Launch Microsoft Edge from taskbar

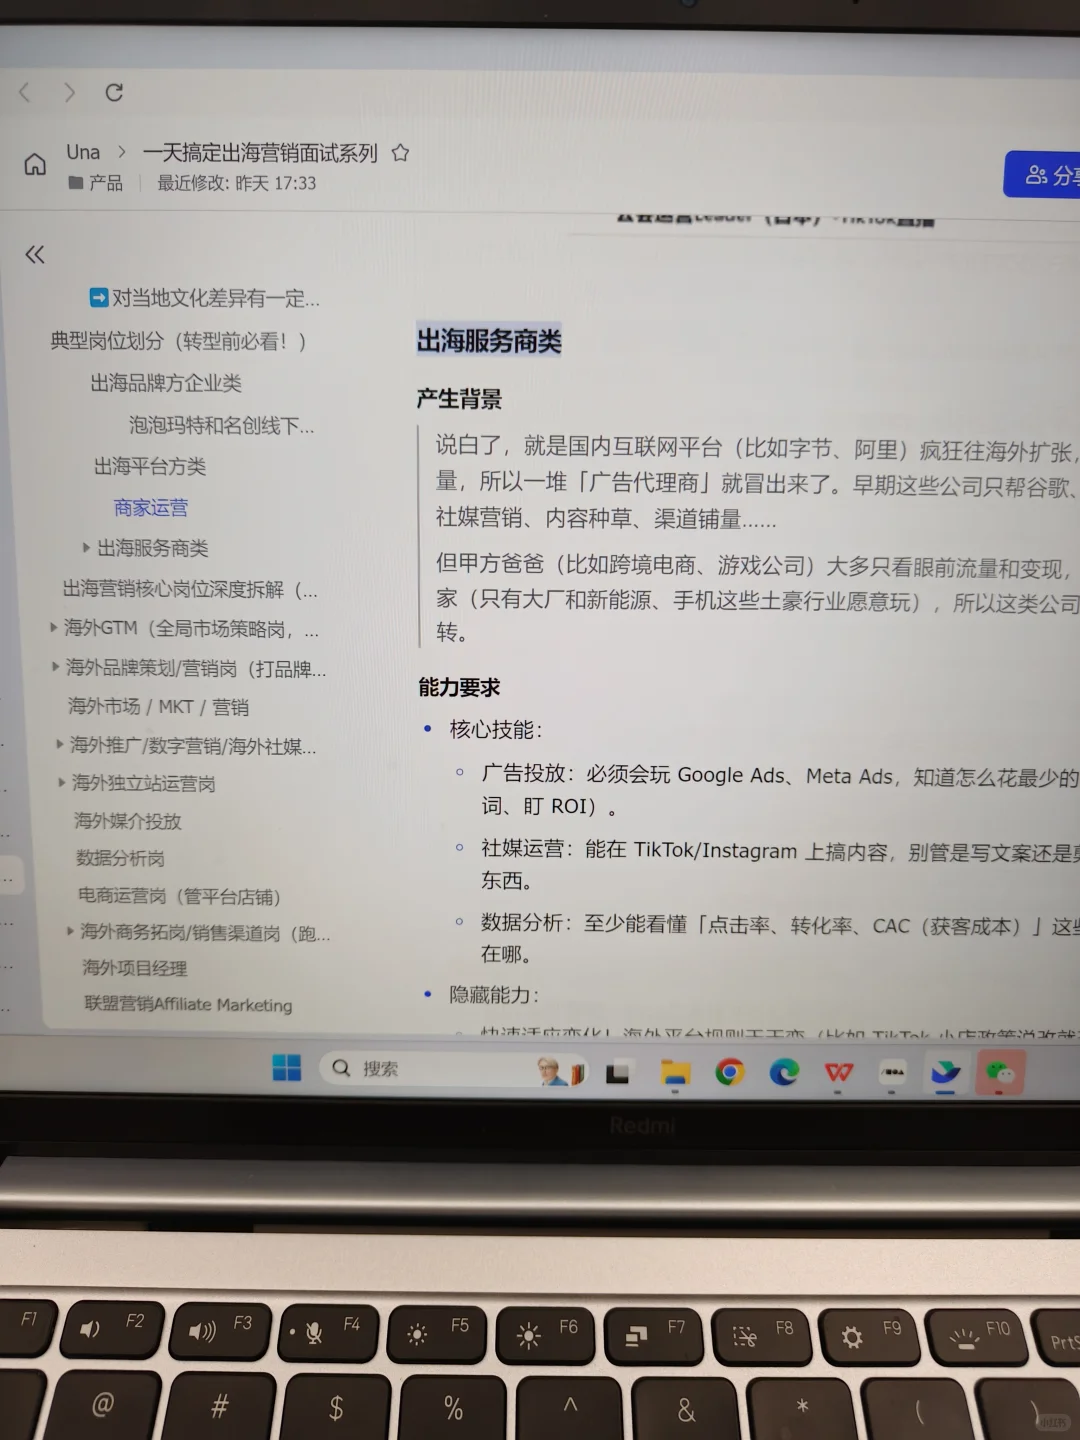[784, 1072]
